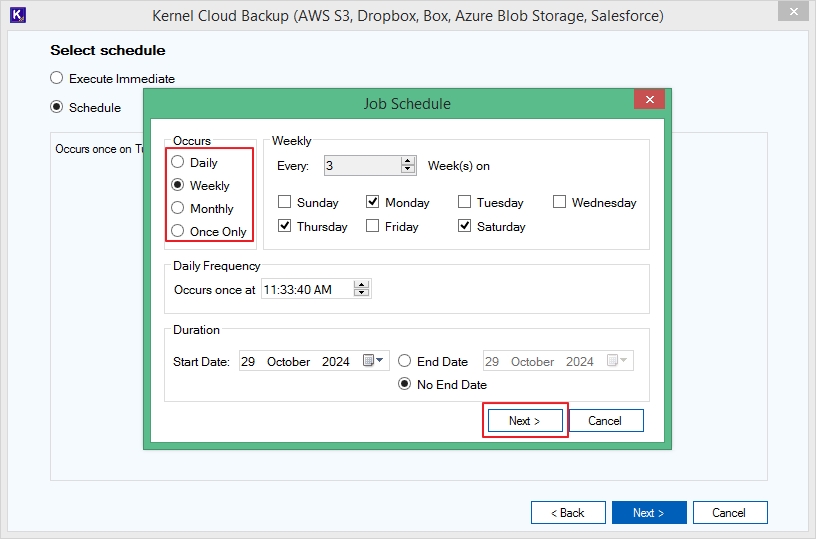Select the End Date radio button
The image size is (816, 539).
click(404, 361)
